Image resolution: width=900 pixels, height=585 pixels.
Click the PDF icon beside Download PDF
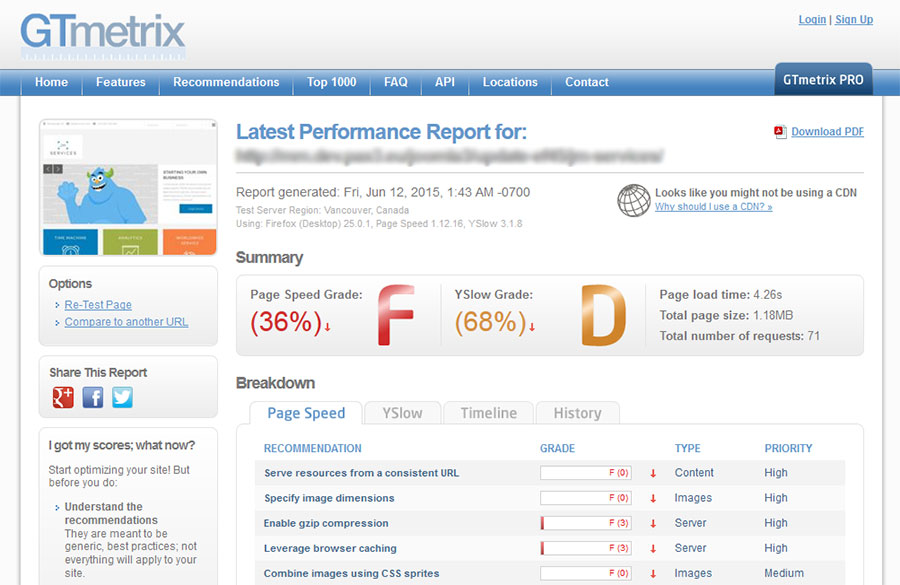(780, 132)
